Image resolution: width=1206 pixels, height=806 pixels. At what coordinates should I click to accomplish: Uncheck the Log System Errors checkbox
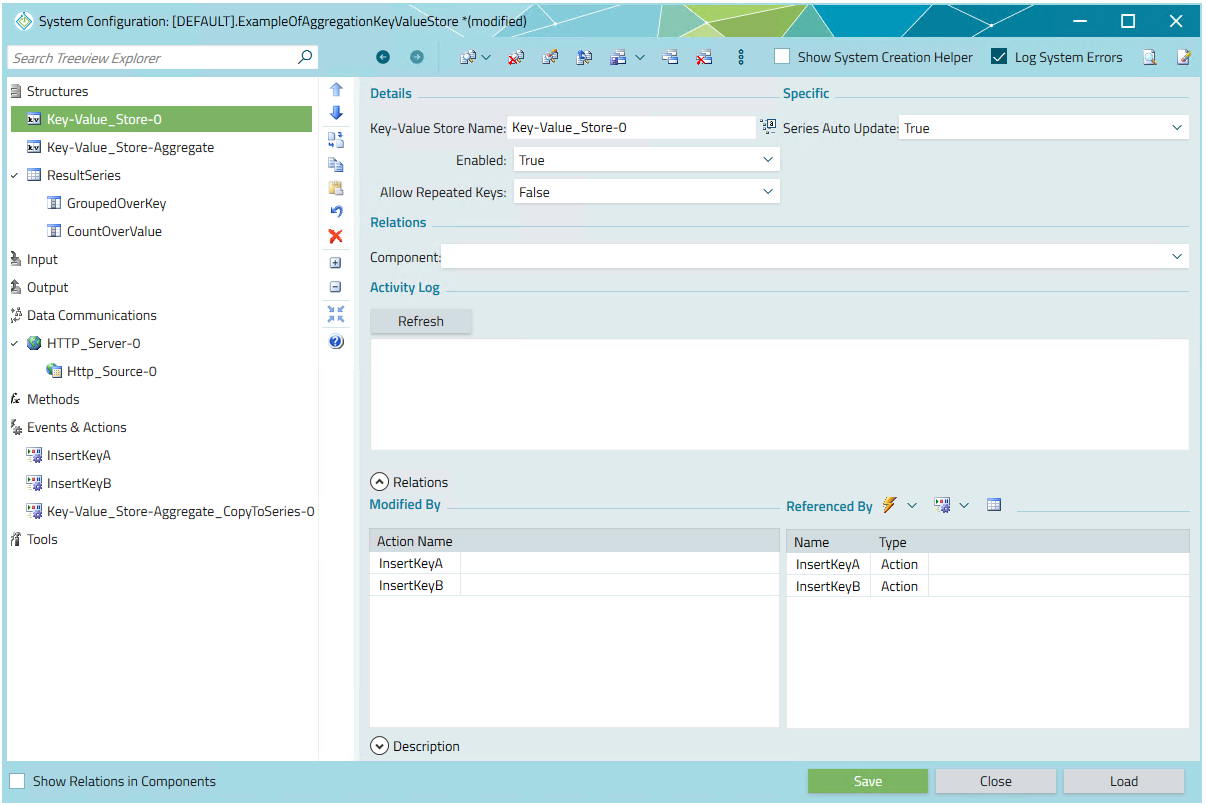(999, 58)
